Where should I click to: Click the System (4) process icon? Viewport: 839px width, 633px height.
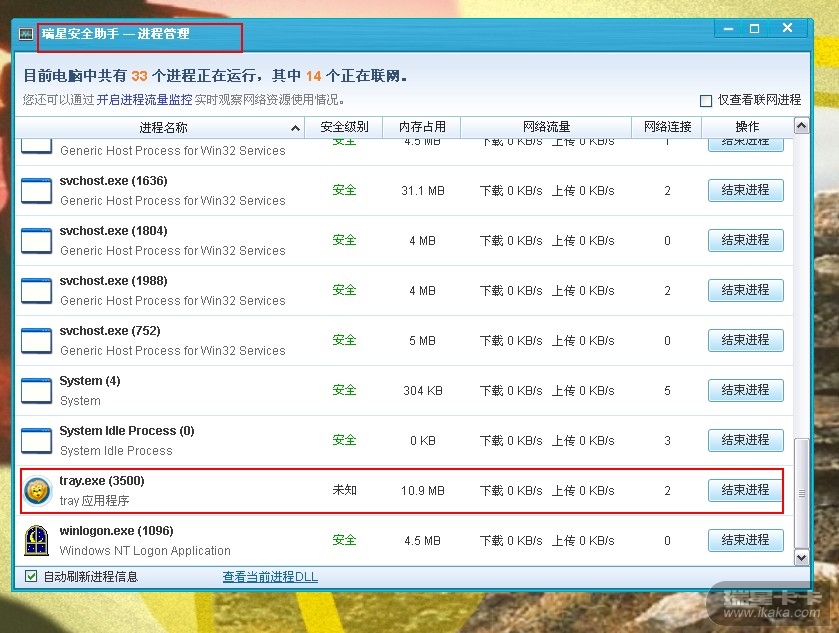point(36,391)
